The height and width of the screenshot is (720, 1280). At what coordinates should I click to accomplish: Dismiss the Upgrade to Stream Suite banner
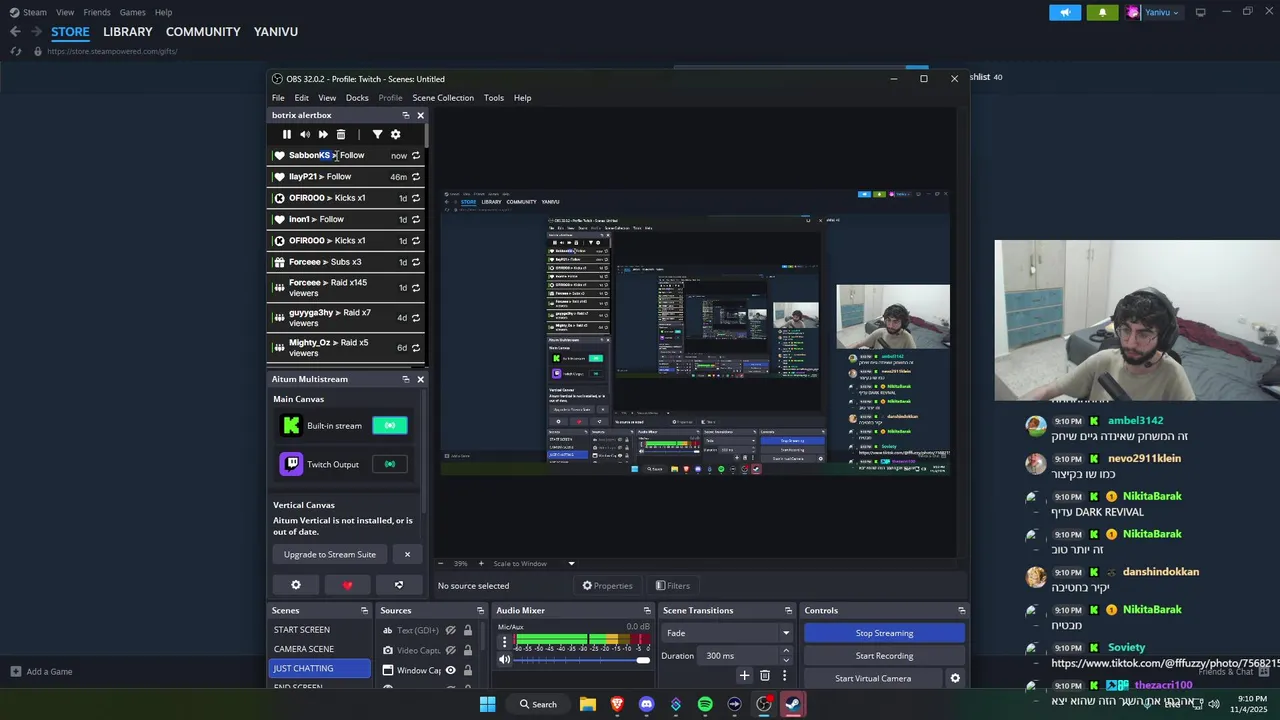pyautogui.click(x=407, y=554)
